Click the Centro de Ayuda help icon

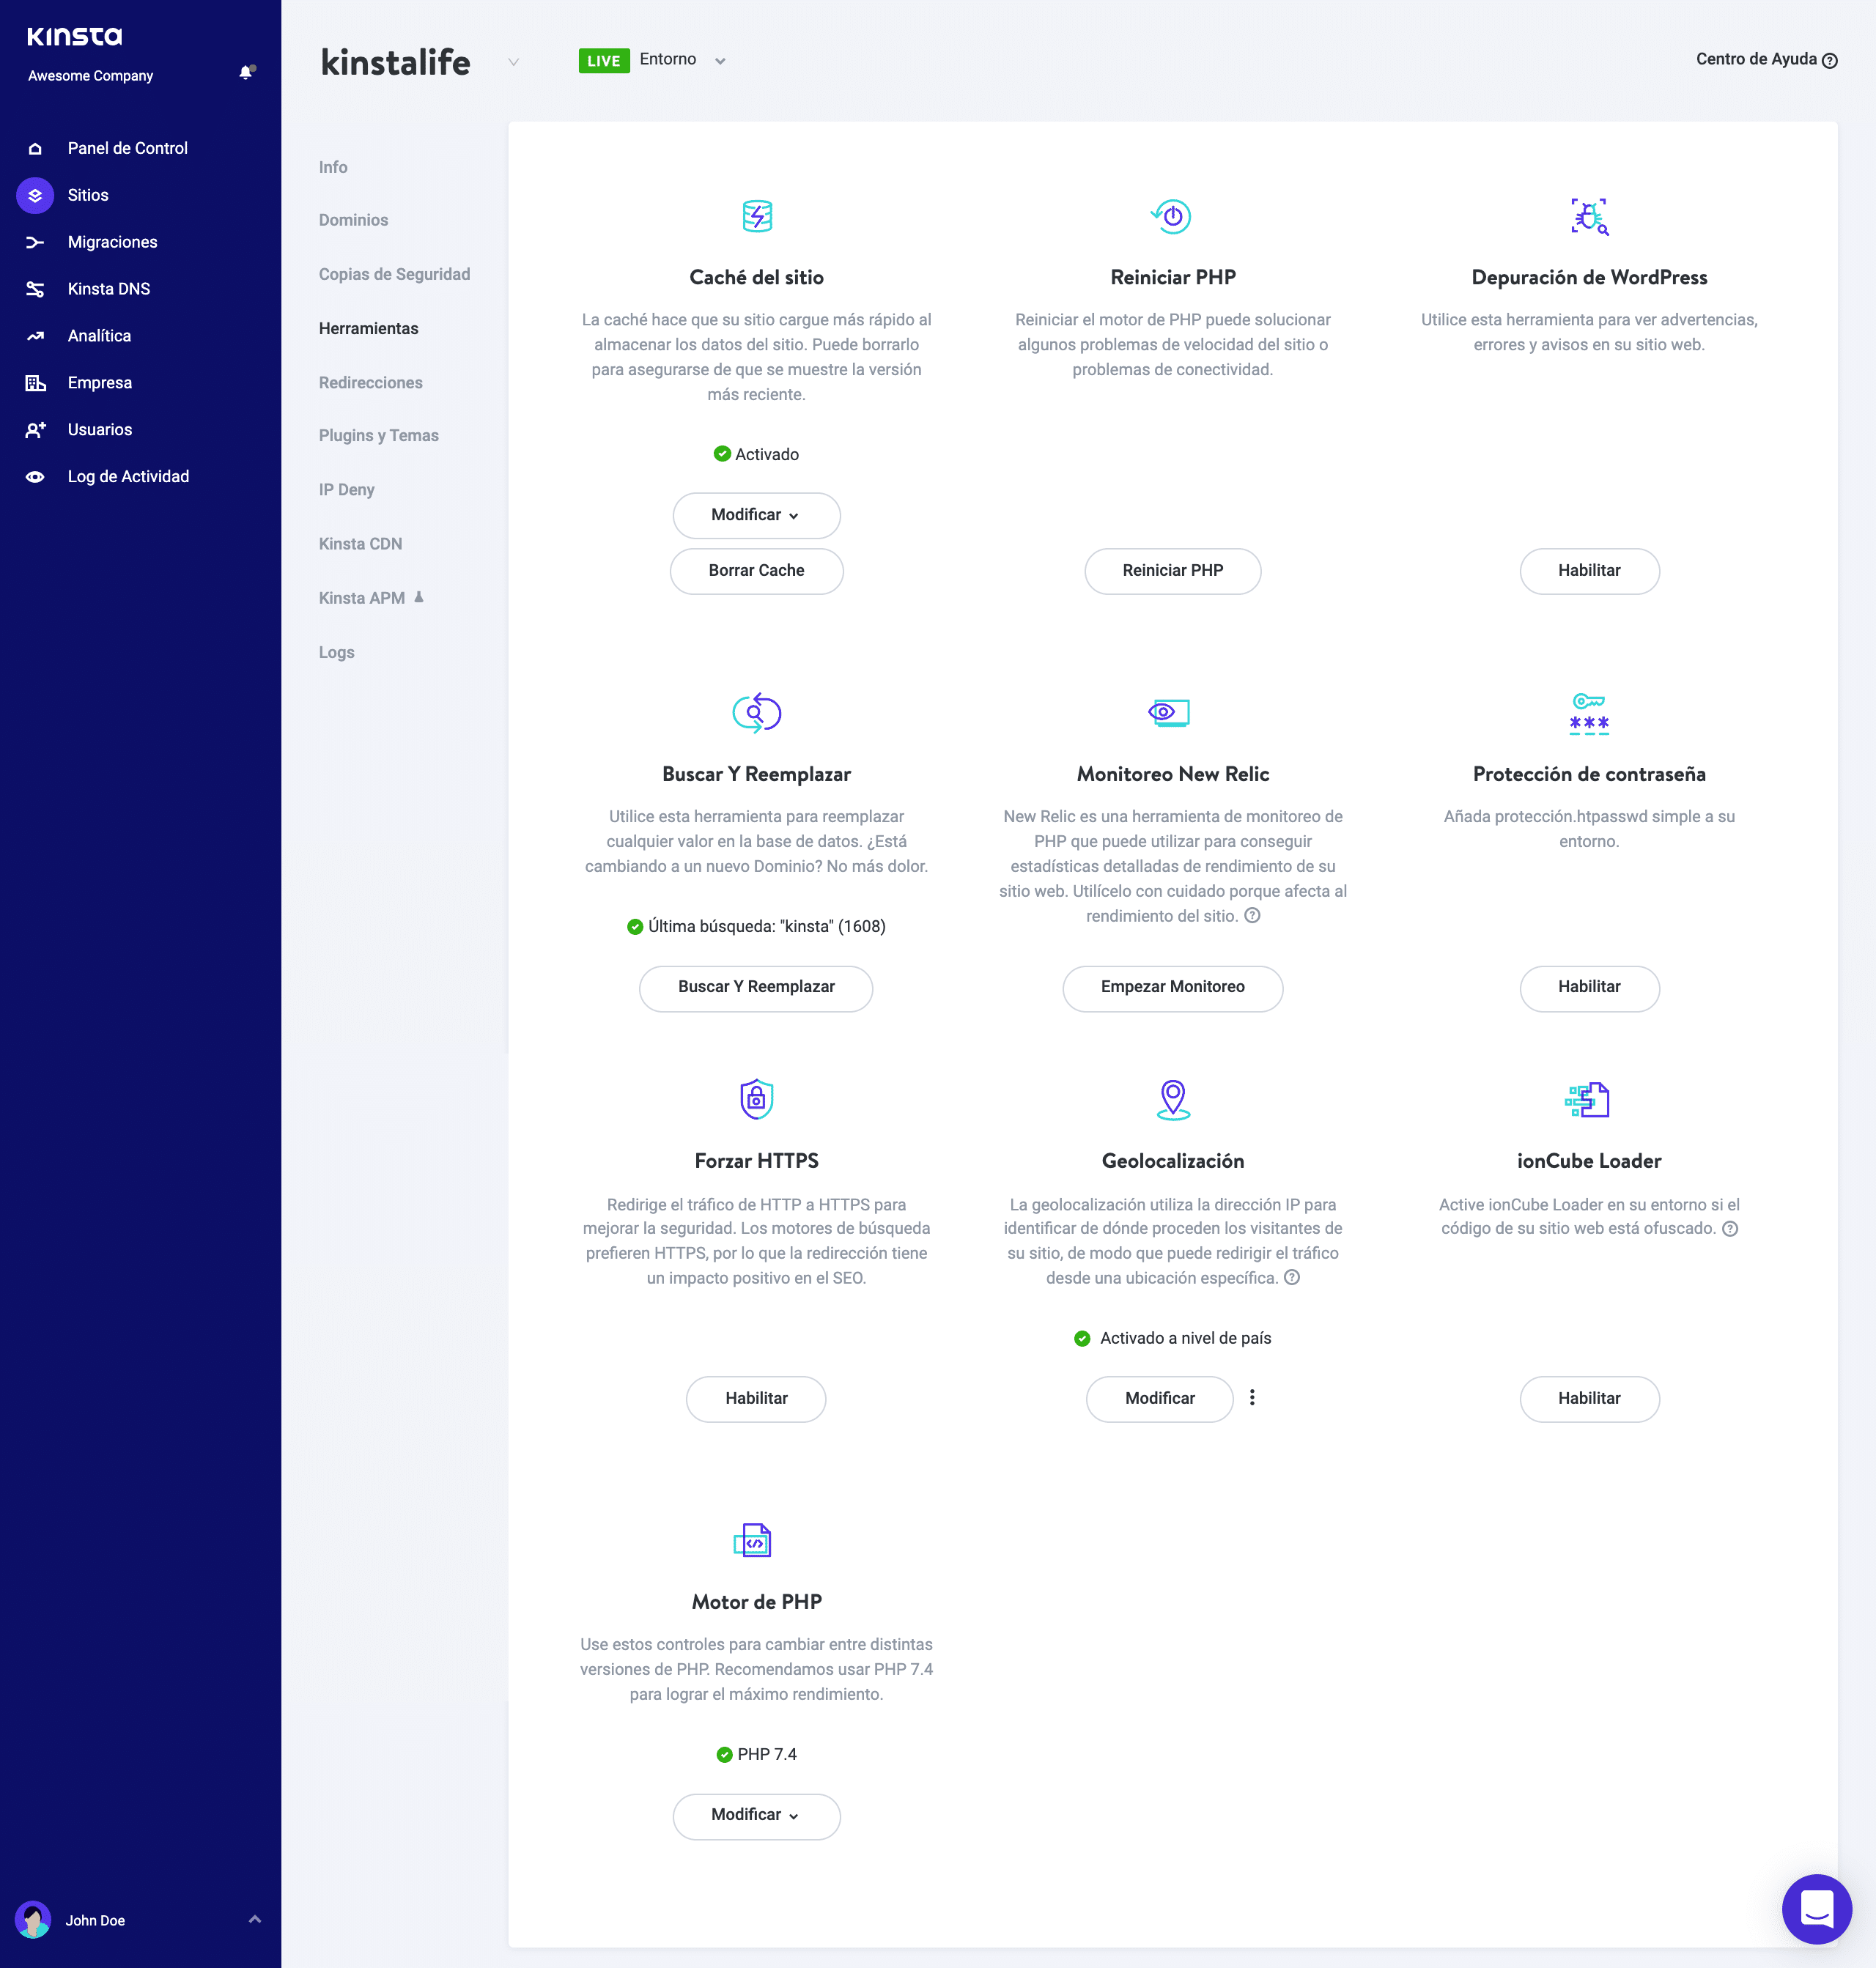tap(1829, 60)
